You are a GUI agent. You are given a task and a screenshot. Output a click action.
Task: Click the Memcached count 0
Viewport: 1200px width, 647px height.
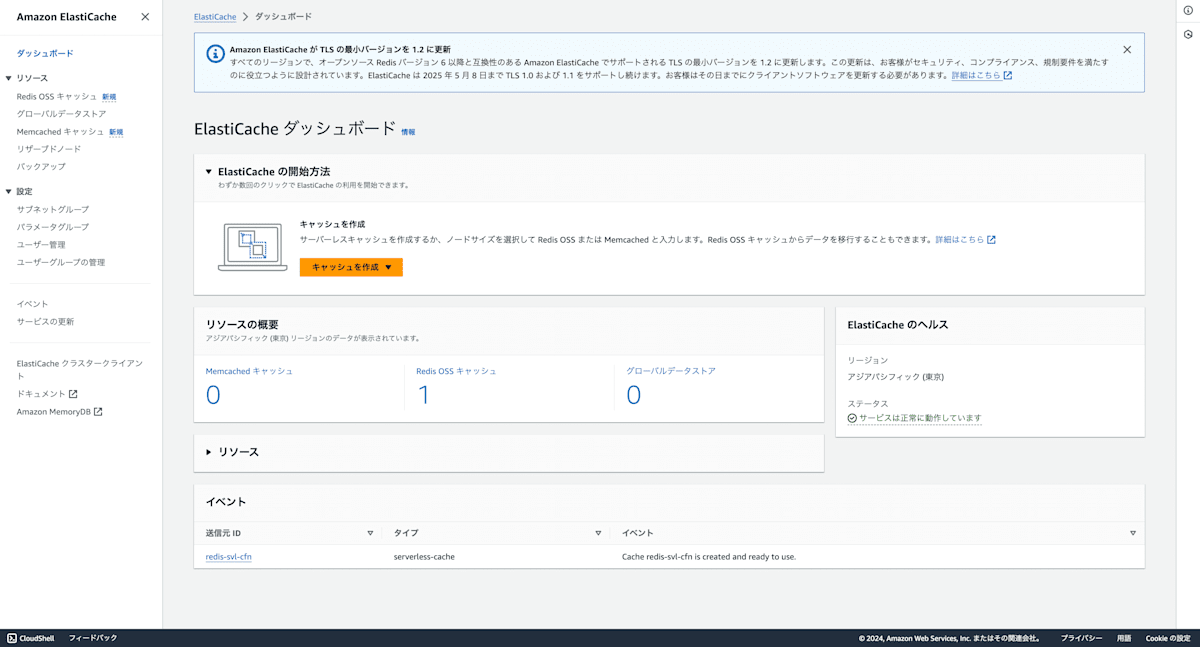coord(213,395)
